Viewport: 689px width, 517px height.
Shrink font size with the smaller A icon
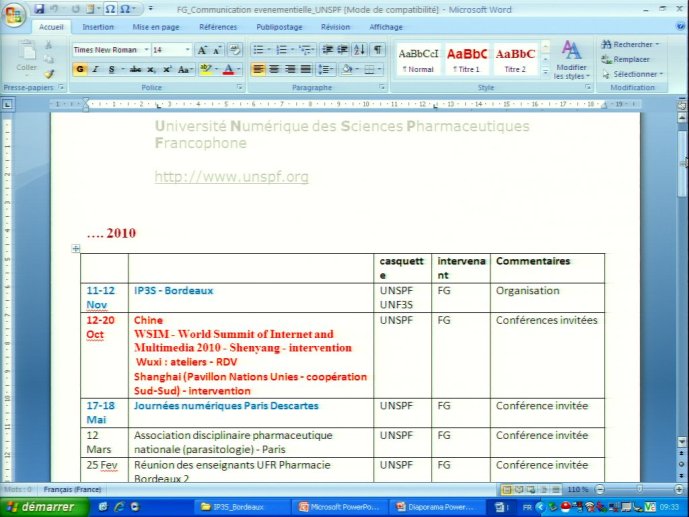click(x=217, y=50)
